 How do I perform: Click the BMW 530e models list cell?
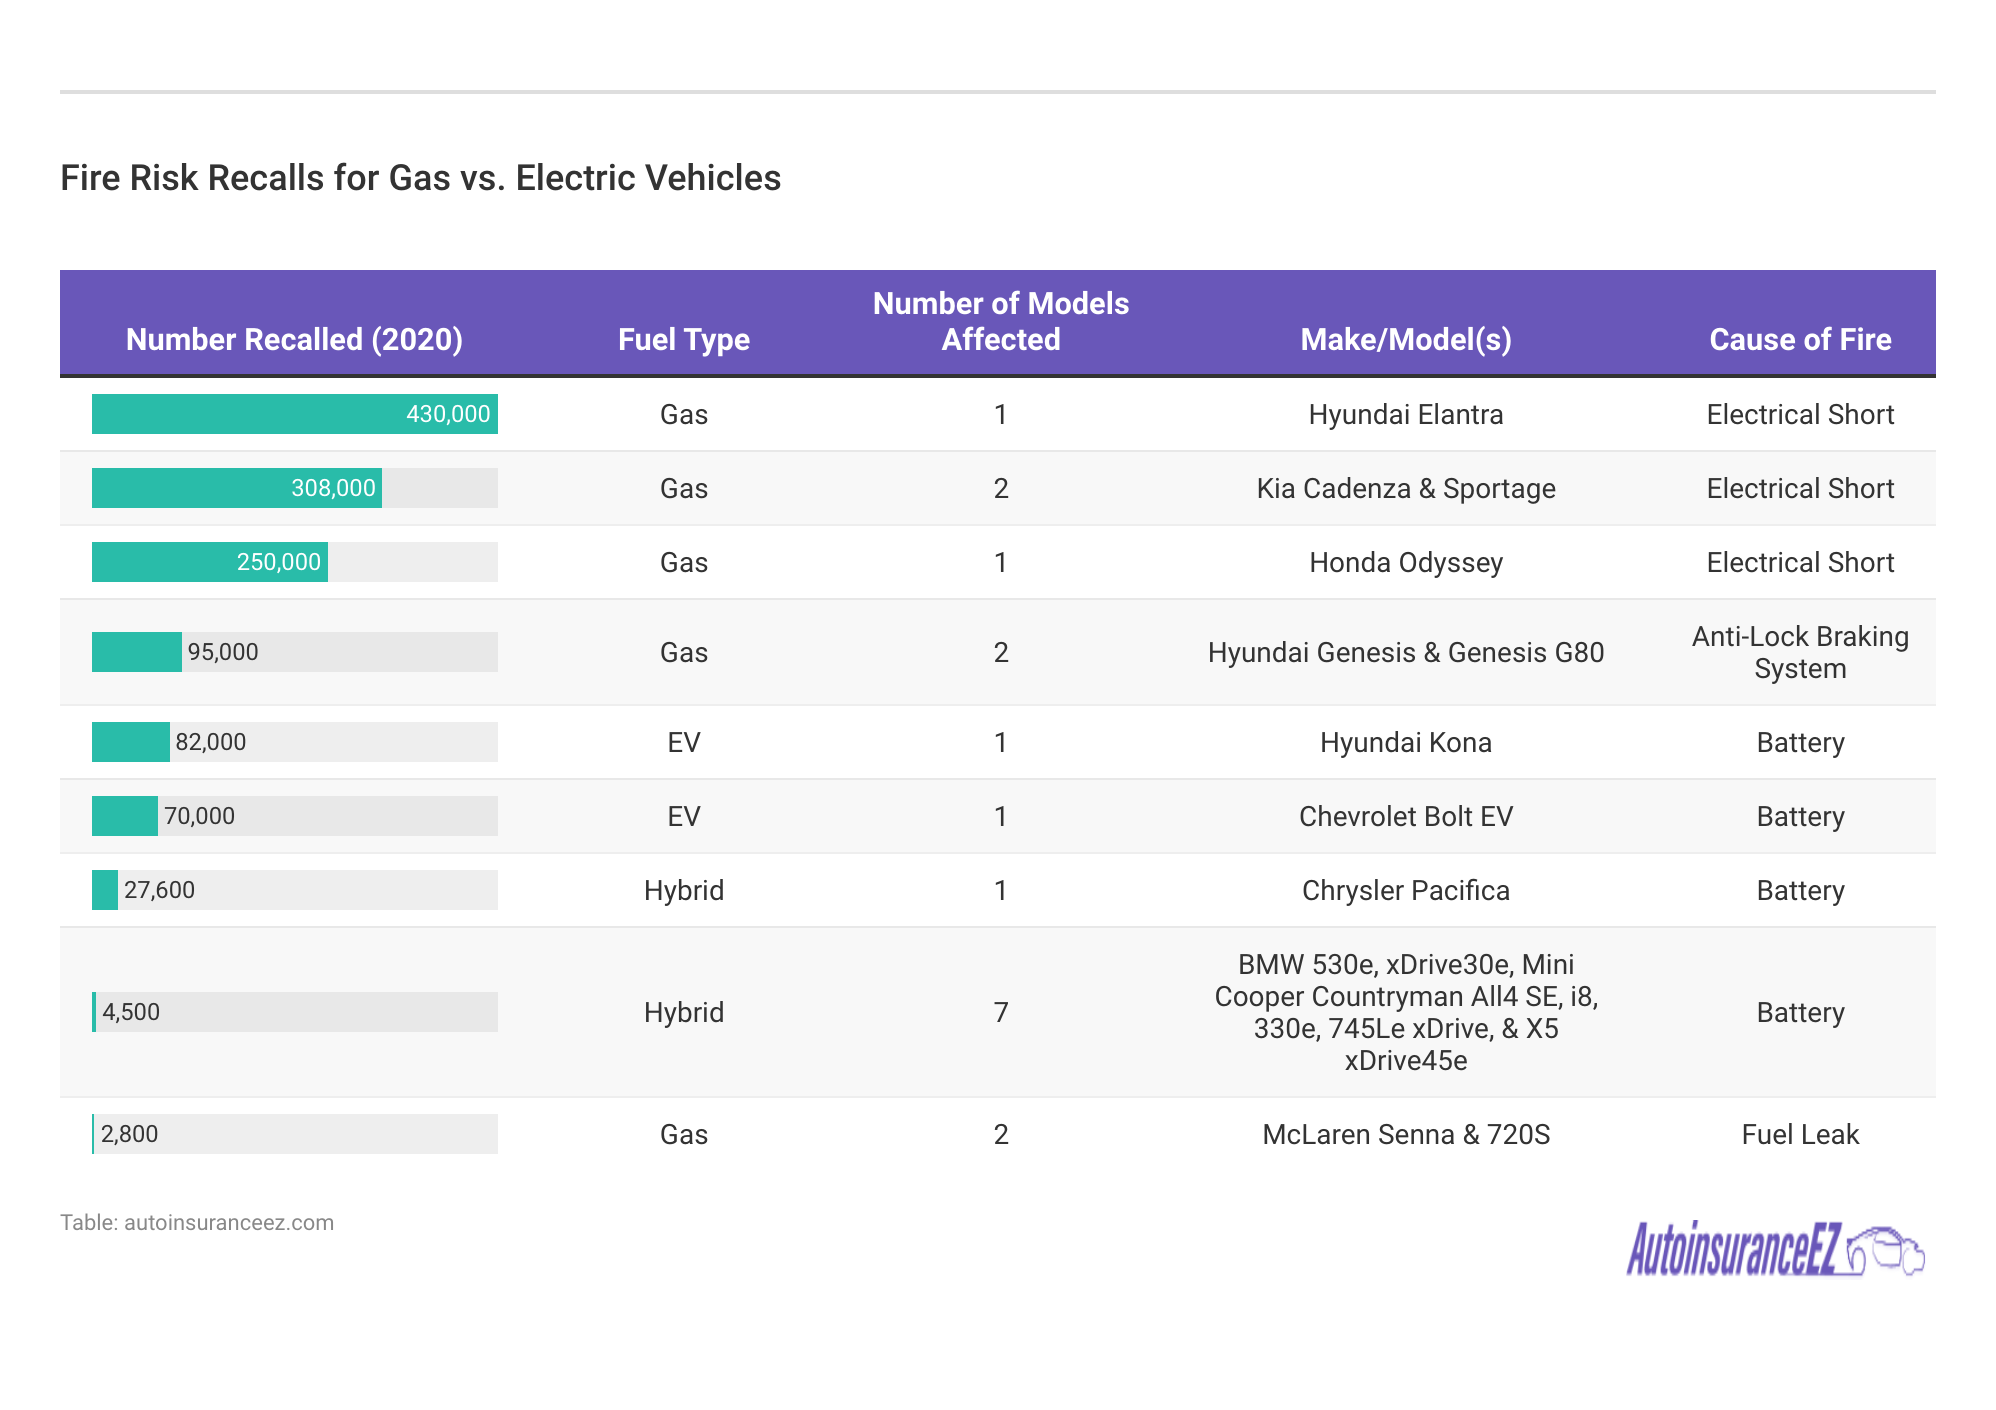tap(1405, 1012)
